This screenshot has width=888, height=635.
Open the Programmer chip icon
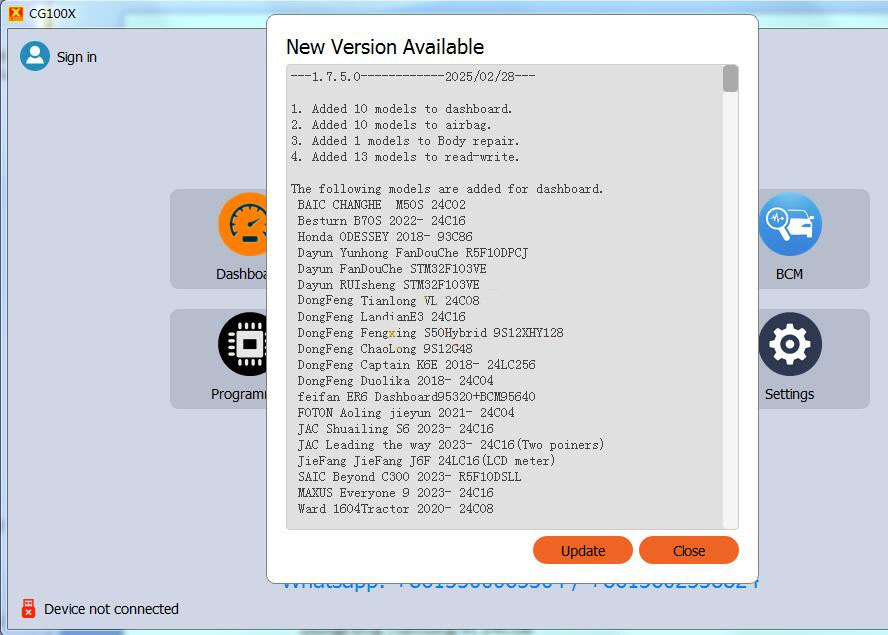(244, 344)
